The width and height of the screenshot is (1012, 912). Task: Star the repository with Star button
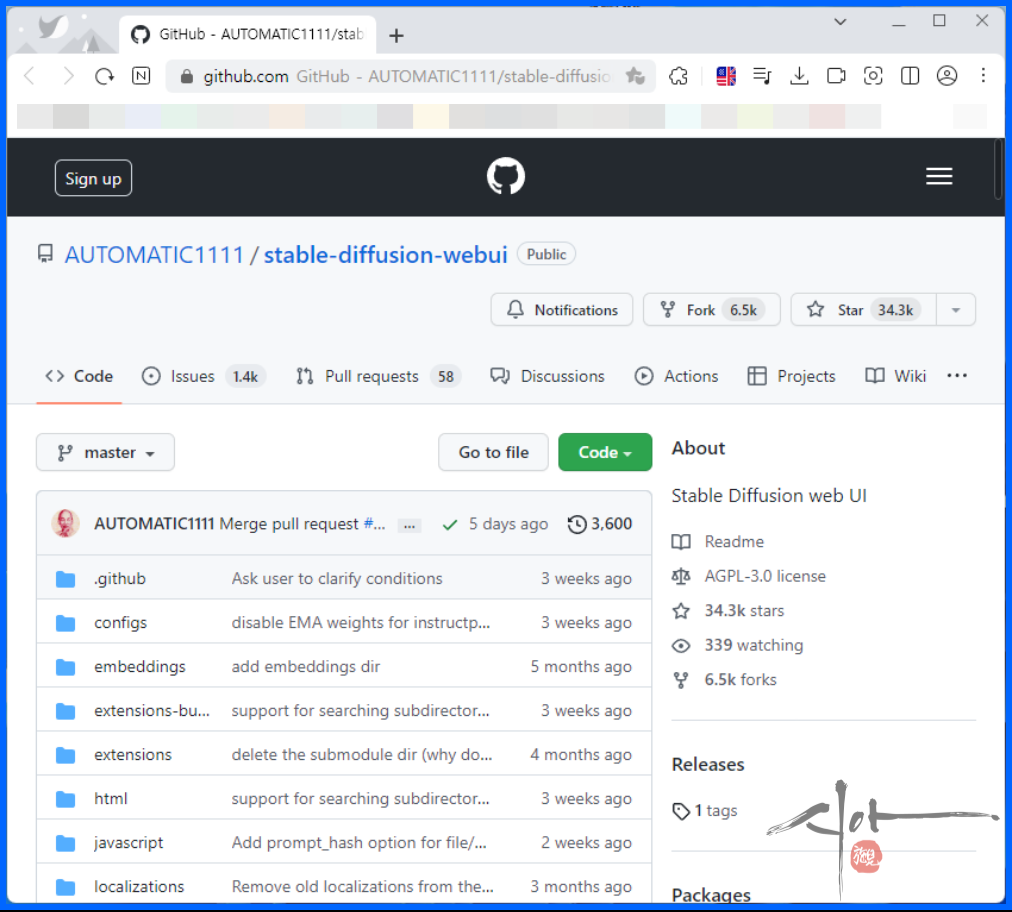pyautogui.click(x=864, y=310)
